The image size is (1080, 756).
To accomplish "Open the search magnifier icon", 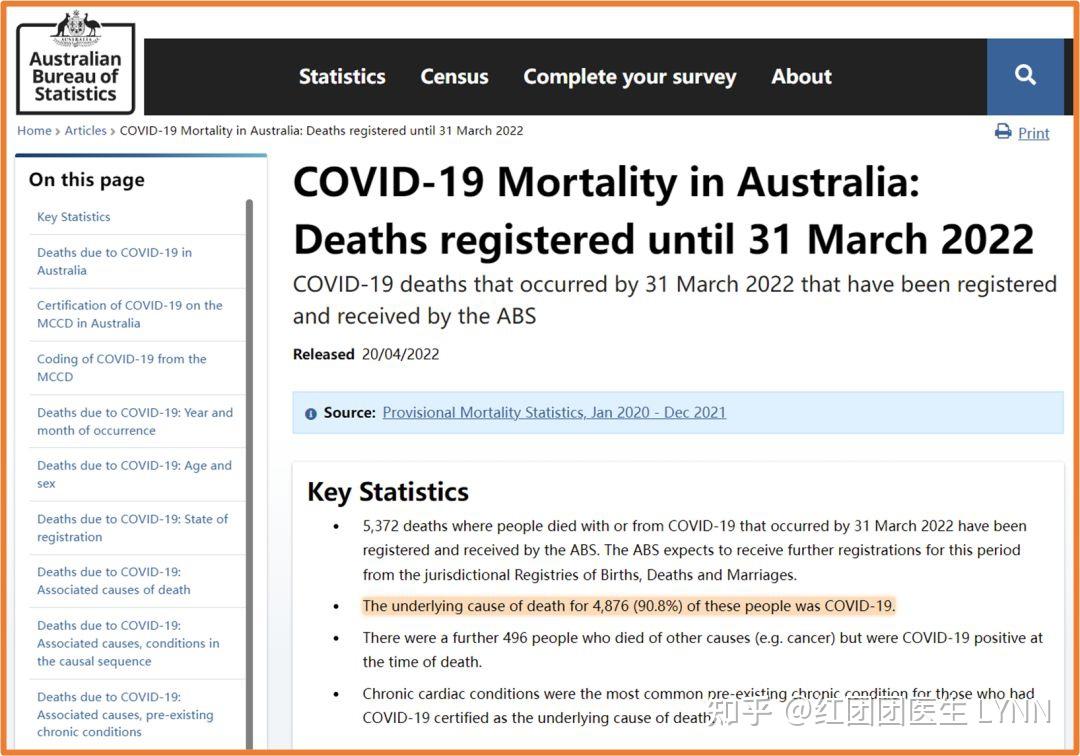I will pos(1025,76).
